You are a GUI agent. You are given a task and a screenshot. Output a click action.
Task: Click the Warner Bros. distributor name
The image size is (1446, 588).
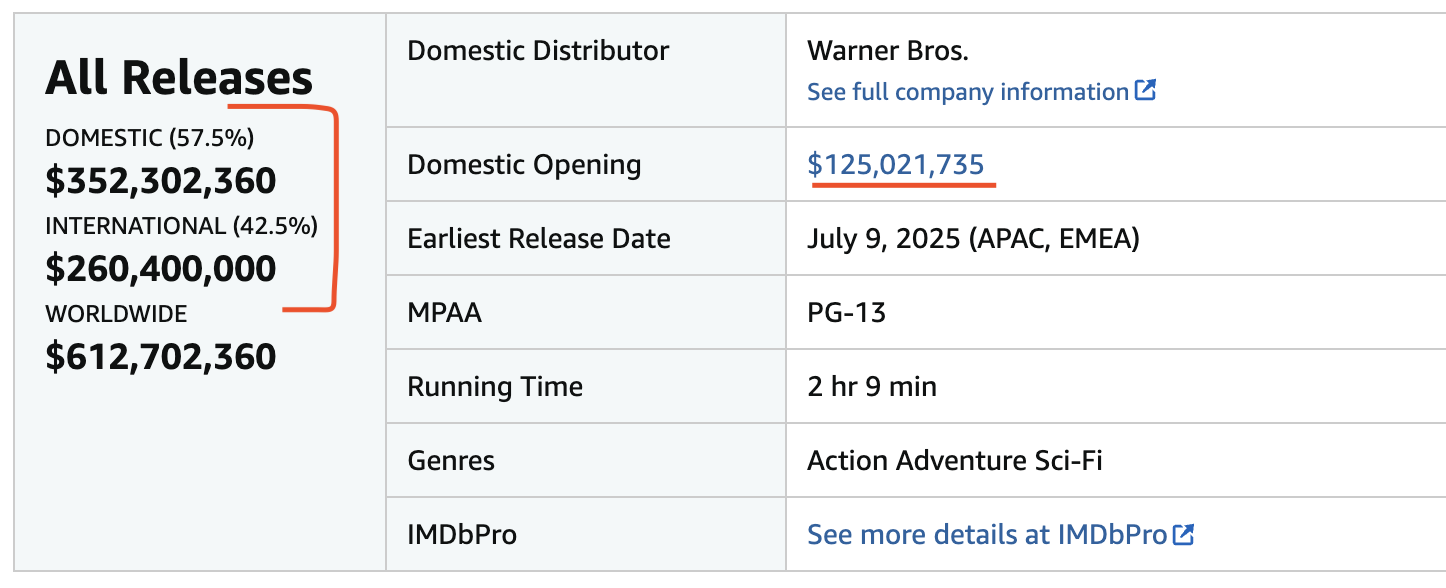(888, 50)
